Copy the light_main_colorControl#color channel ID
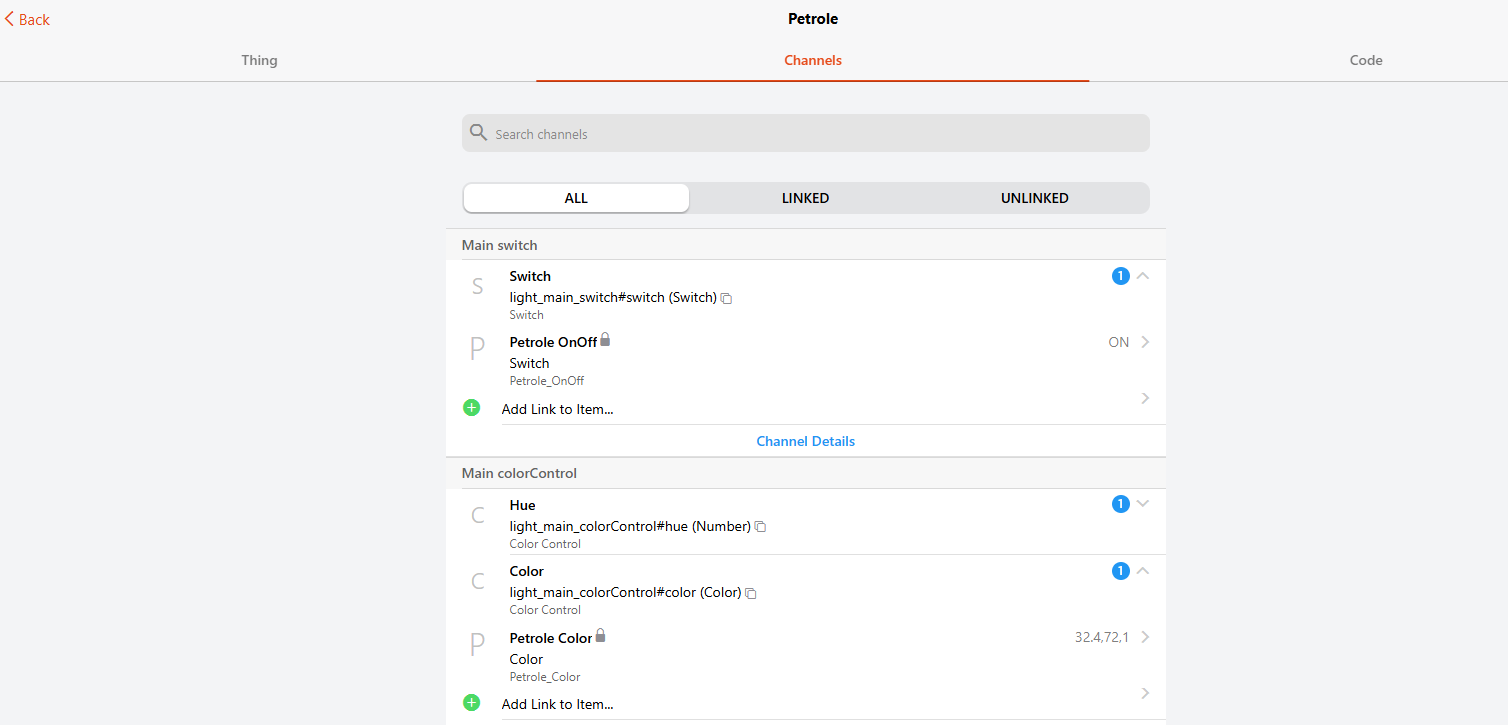 tap(751, 593)
